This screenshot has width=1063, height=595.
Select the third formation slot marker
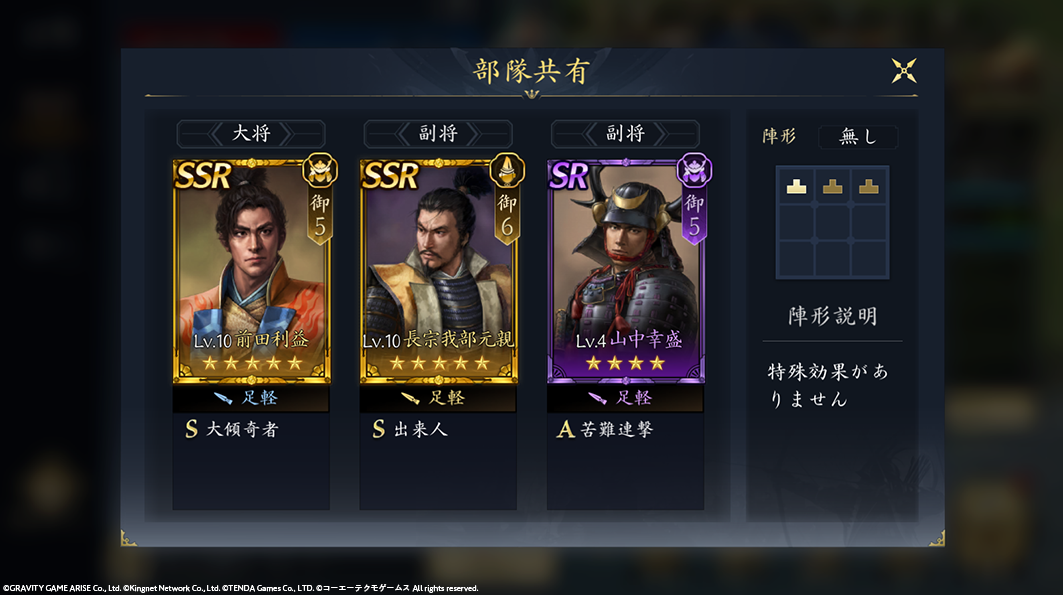[x=868, y=186]
